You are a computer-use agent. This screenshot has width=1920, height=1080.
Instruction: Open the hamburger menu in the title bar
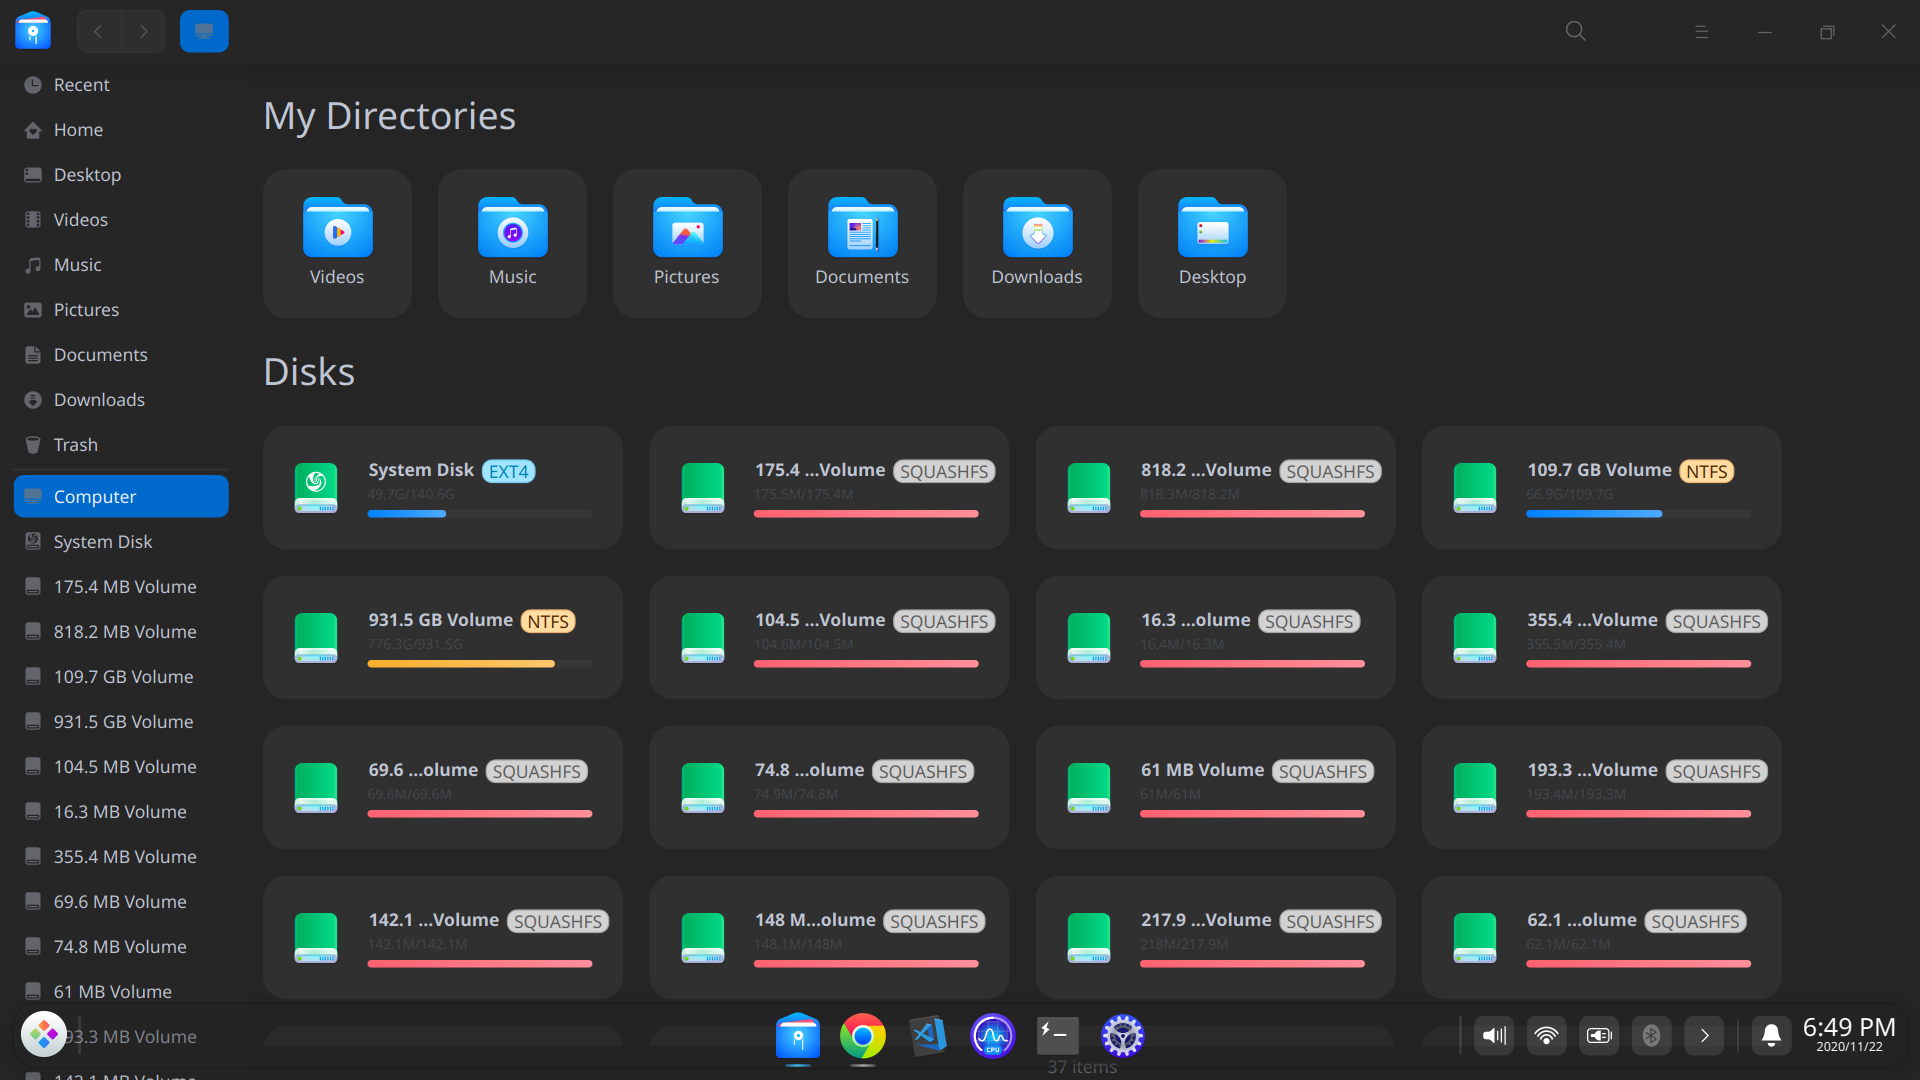click(x=1702, y=31)
